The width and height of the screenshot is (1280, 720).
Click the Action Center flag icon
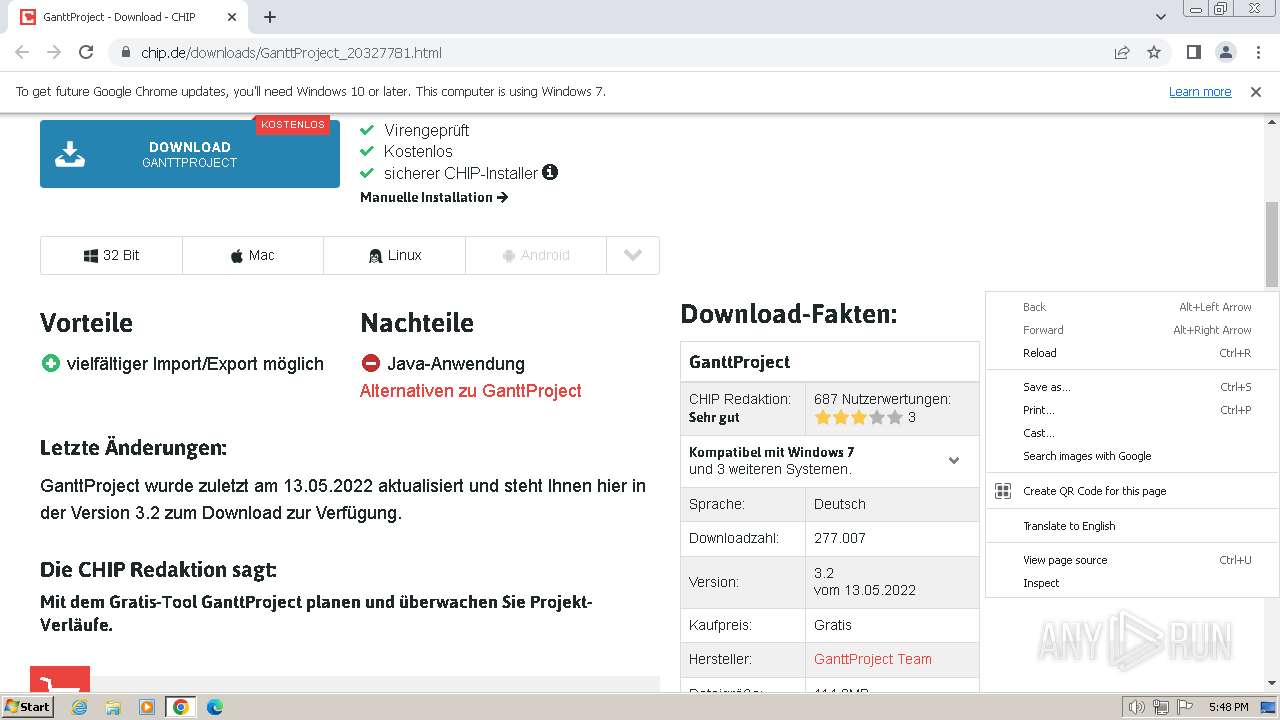[1184, 707]
